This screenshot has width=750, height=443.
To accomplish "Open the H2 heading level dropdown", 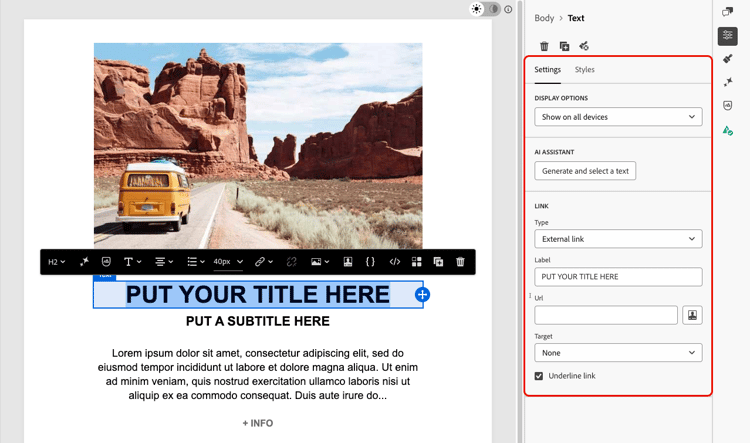I will coord(56,262).
